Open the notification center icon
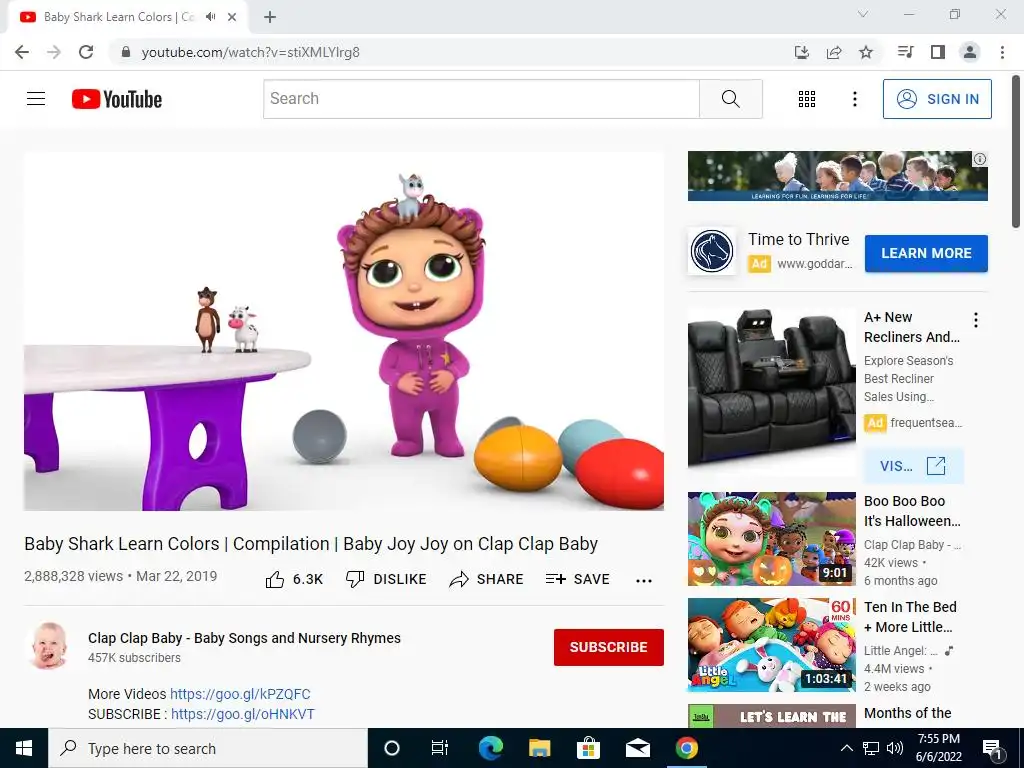 pyautogui.click(x=993, y=749)
